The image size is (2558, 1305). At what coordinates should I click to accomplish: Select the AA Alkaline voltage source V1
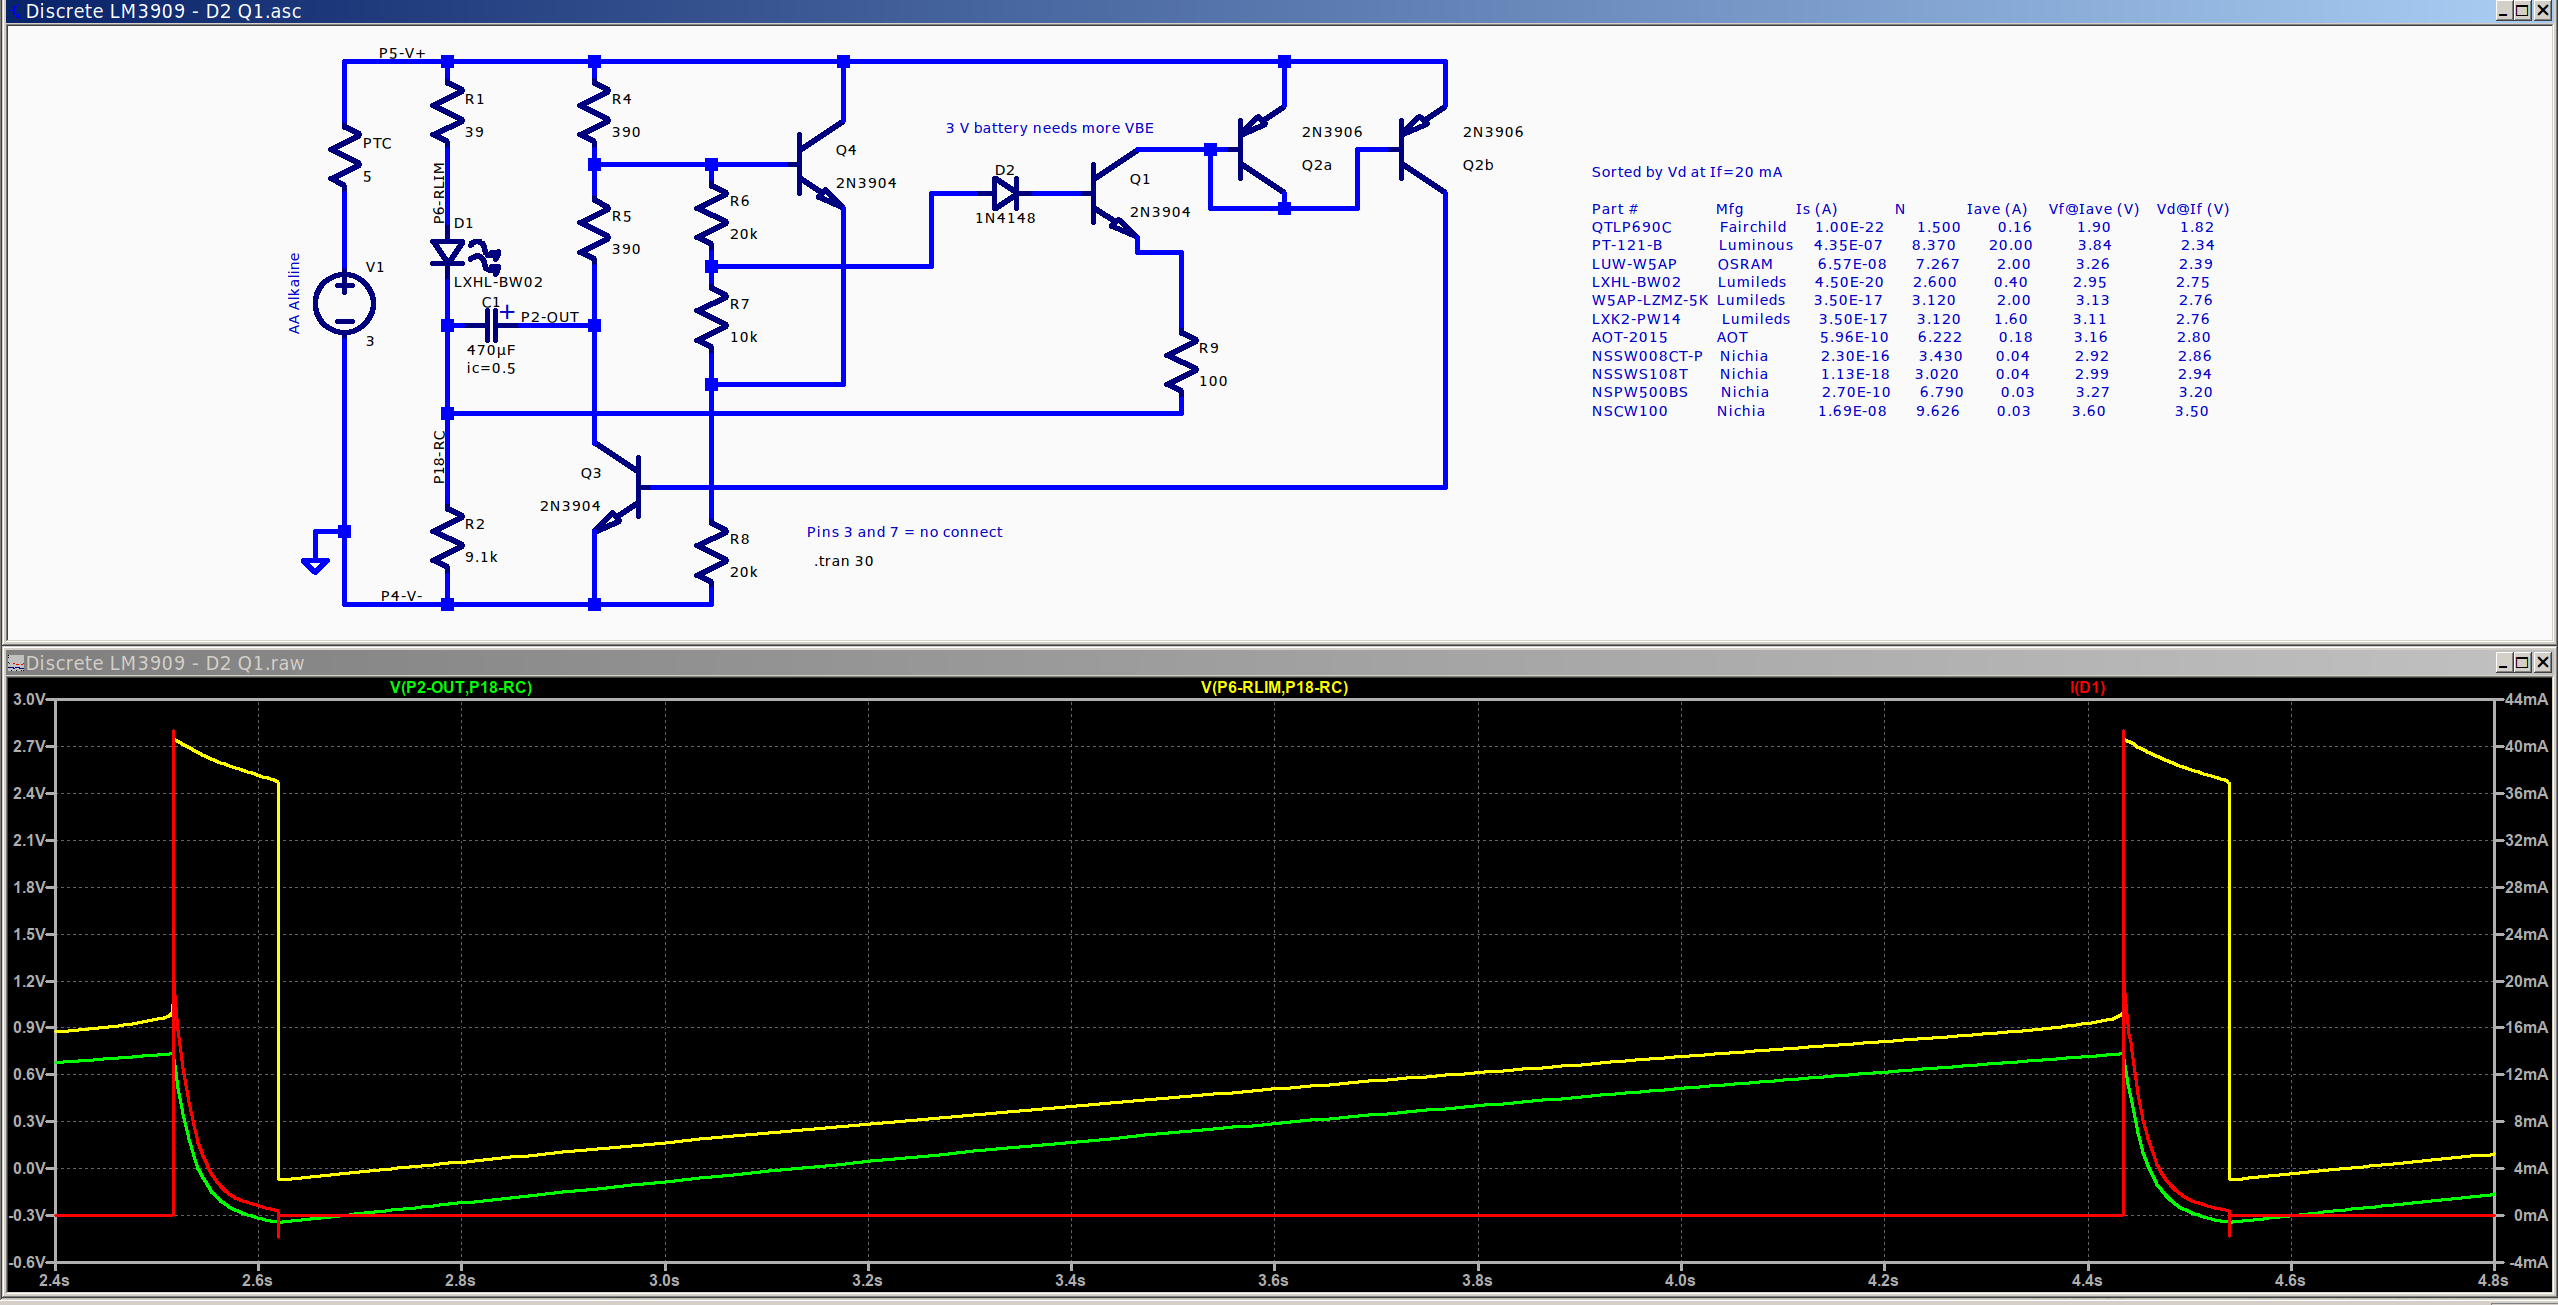click(x=344, y=302)
